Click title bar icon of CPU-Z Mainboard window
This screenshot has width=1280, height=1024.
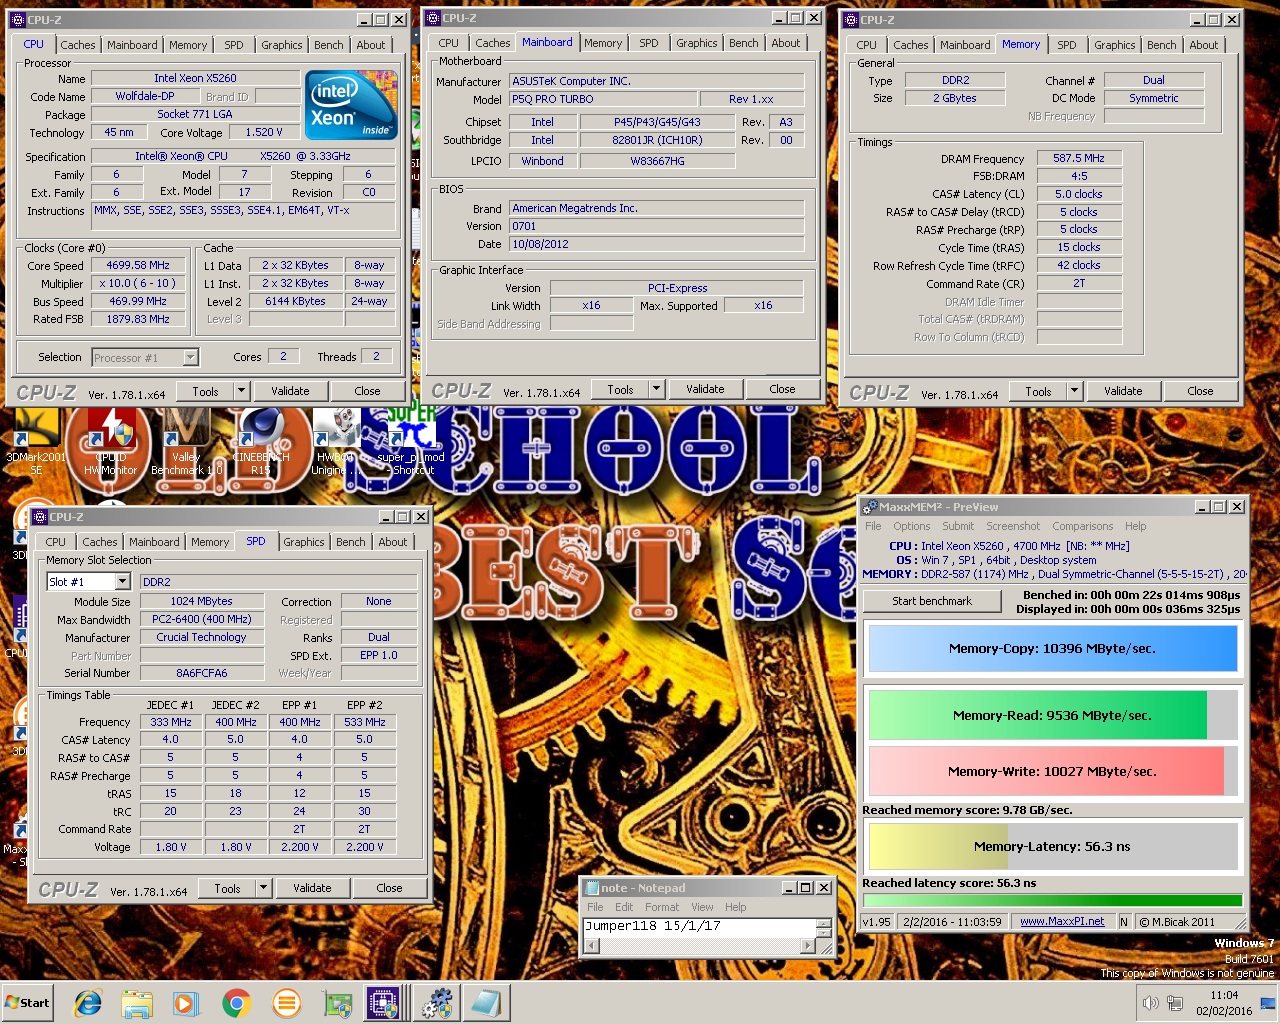[432, 17]
